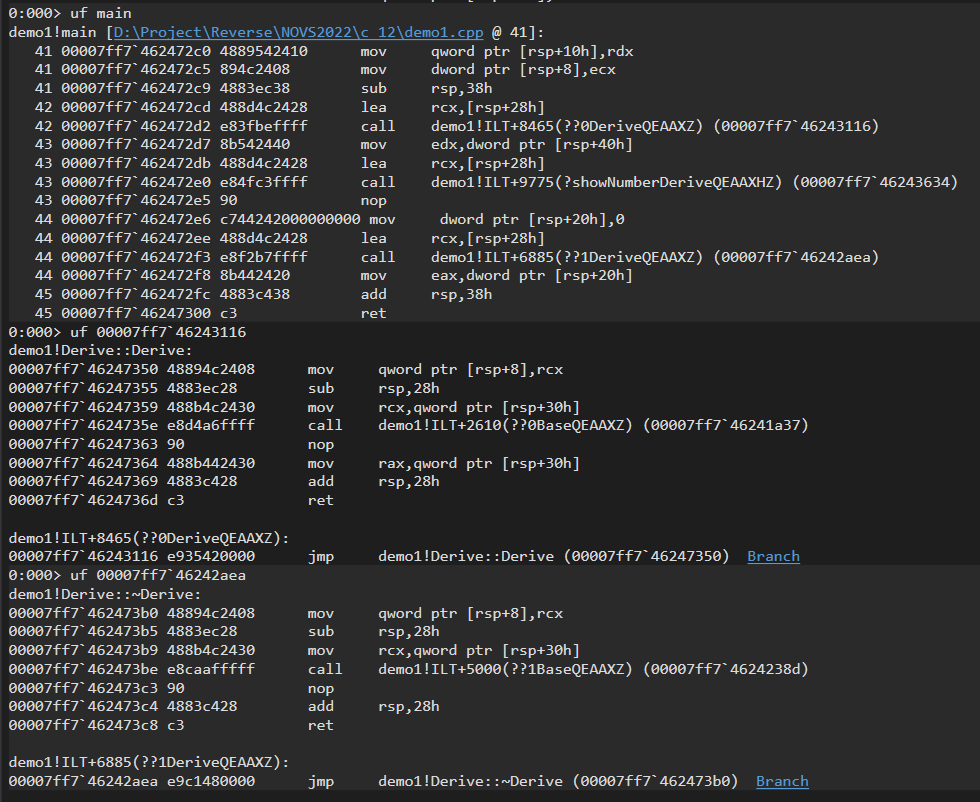This screenshot has height=802, width=980.
Task: Click the 'uf main' command line
Action: point(70,13)
